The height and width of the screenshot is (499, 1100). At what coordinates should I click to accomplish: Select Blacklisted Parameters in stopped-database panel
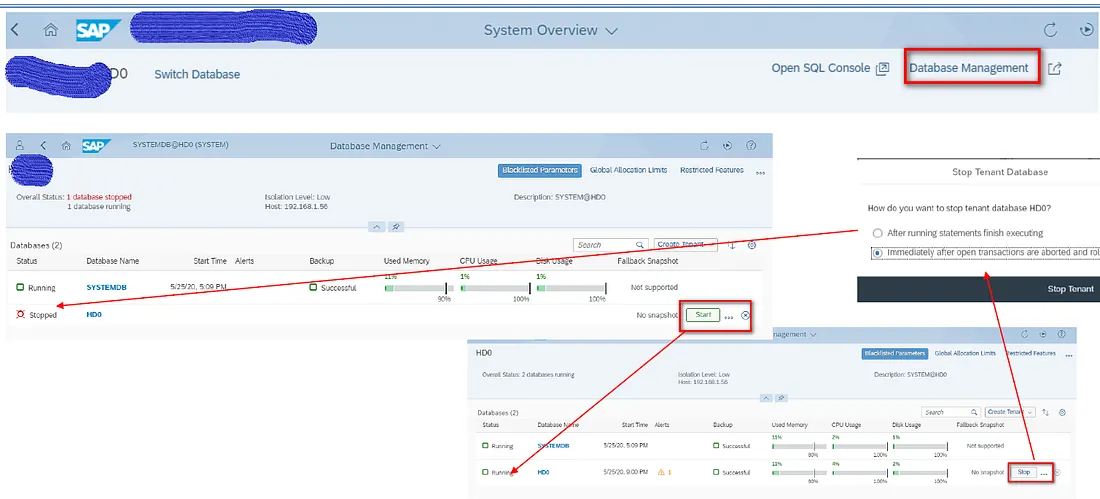click(540, 170)
